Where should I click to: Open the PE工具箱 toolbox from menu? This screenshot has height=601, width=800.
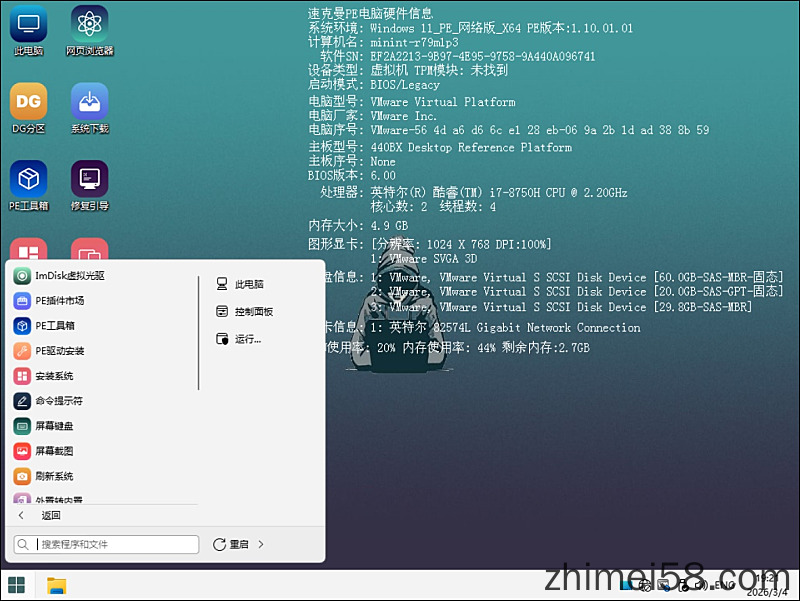coord(52,325)
